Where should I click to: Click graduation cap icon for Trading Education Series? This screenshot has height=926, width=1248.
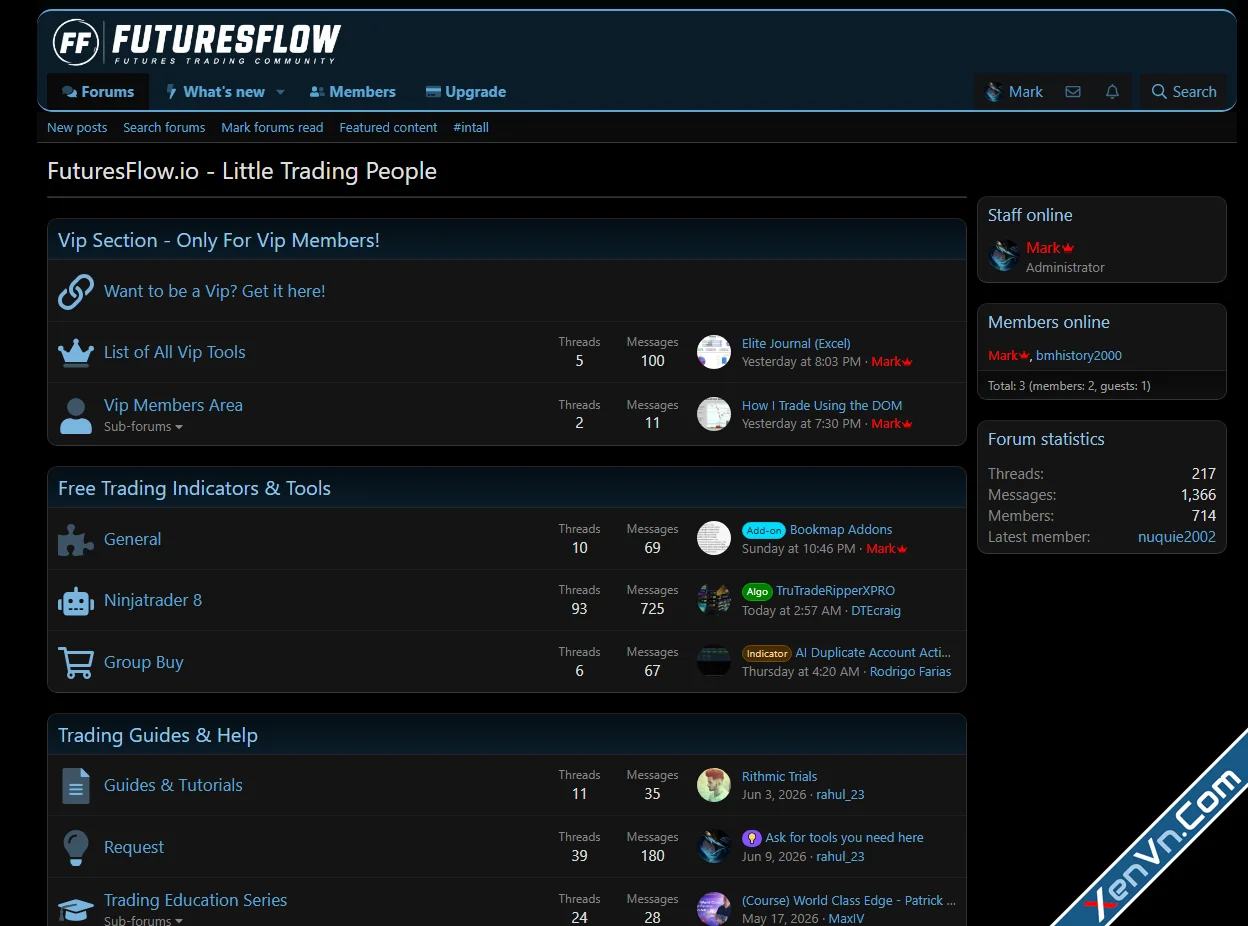[76, 909]
